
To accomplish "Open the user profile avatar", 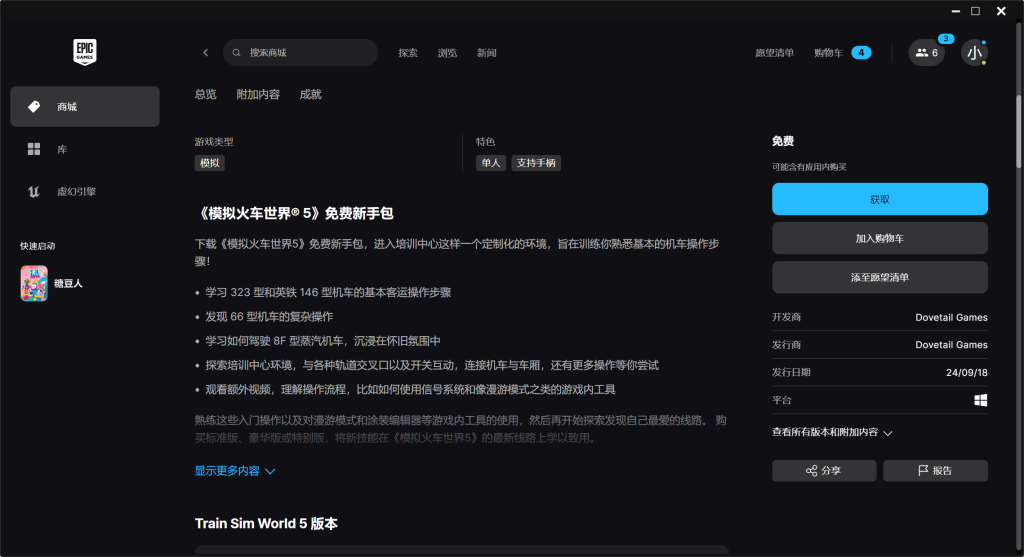I will click(x=974, y=53).
